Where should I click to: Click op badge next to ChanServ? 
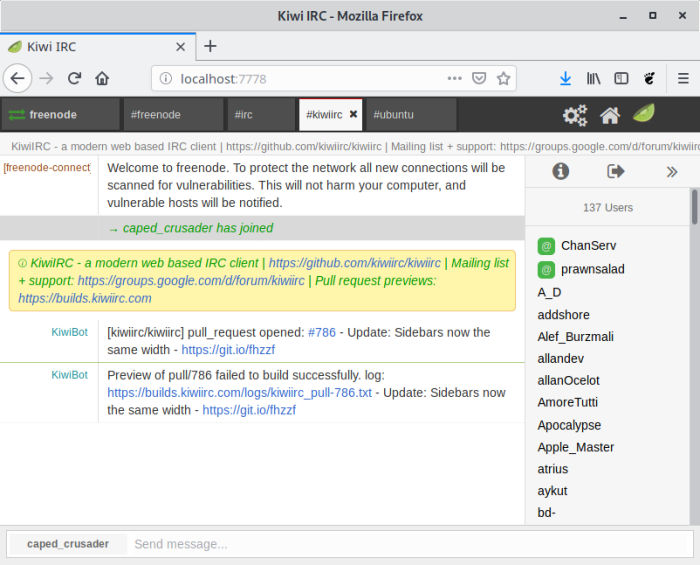coord(546,246)
